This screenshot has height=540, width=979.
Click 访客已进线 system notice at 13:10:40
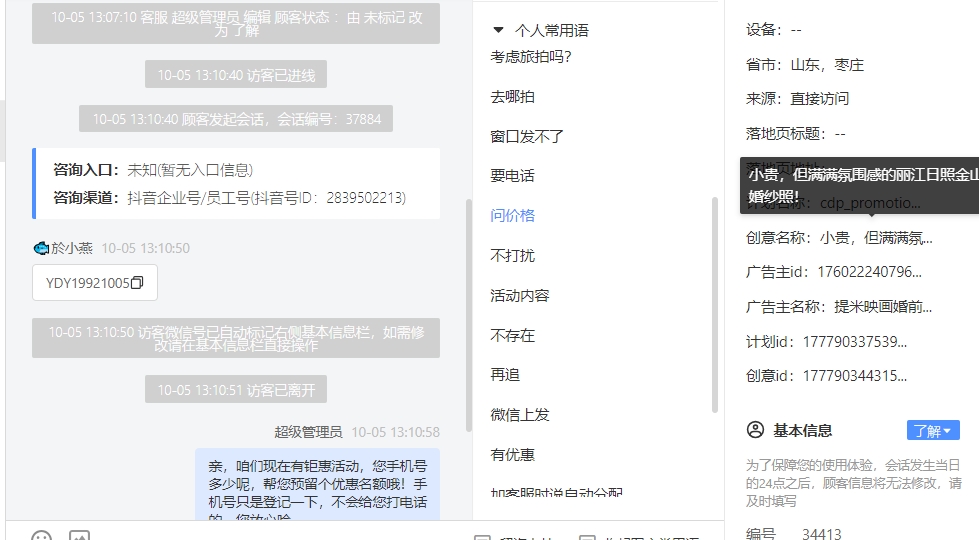coord(236,75)
